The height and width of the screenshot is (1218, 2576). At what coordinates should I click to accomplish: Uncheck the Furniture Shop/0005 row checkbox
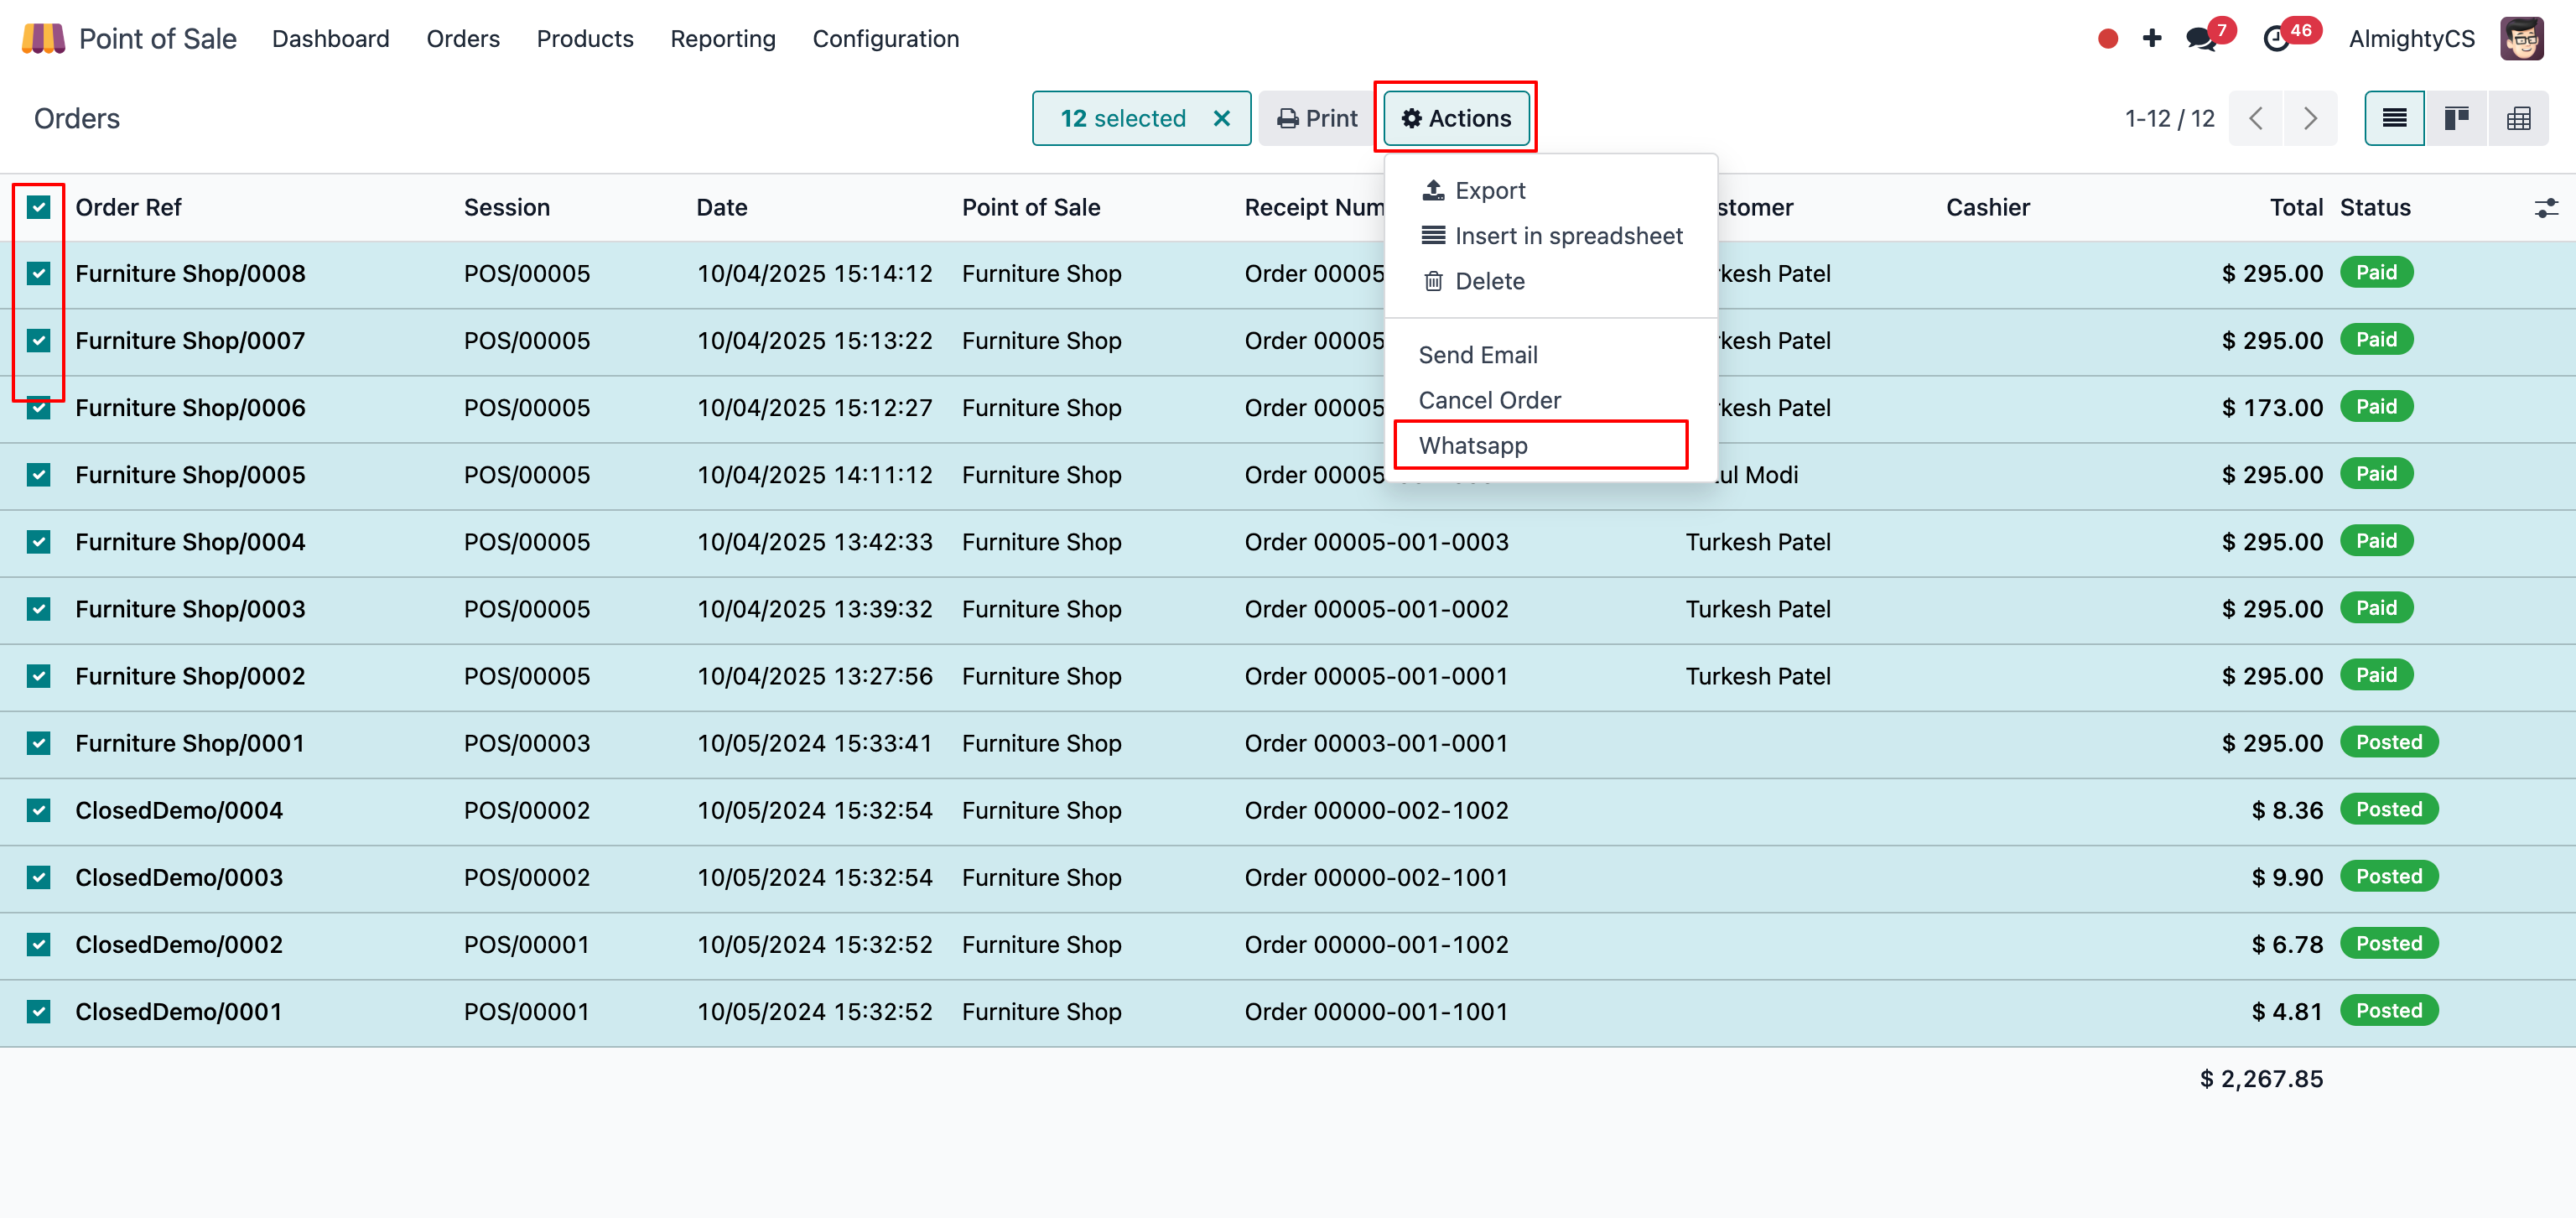coord(39,475)
